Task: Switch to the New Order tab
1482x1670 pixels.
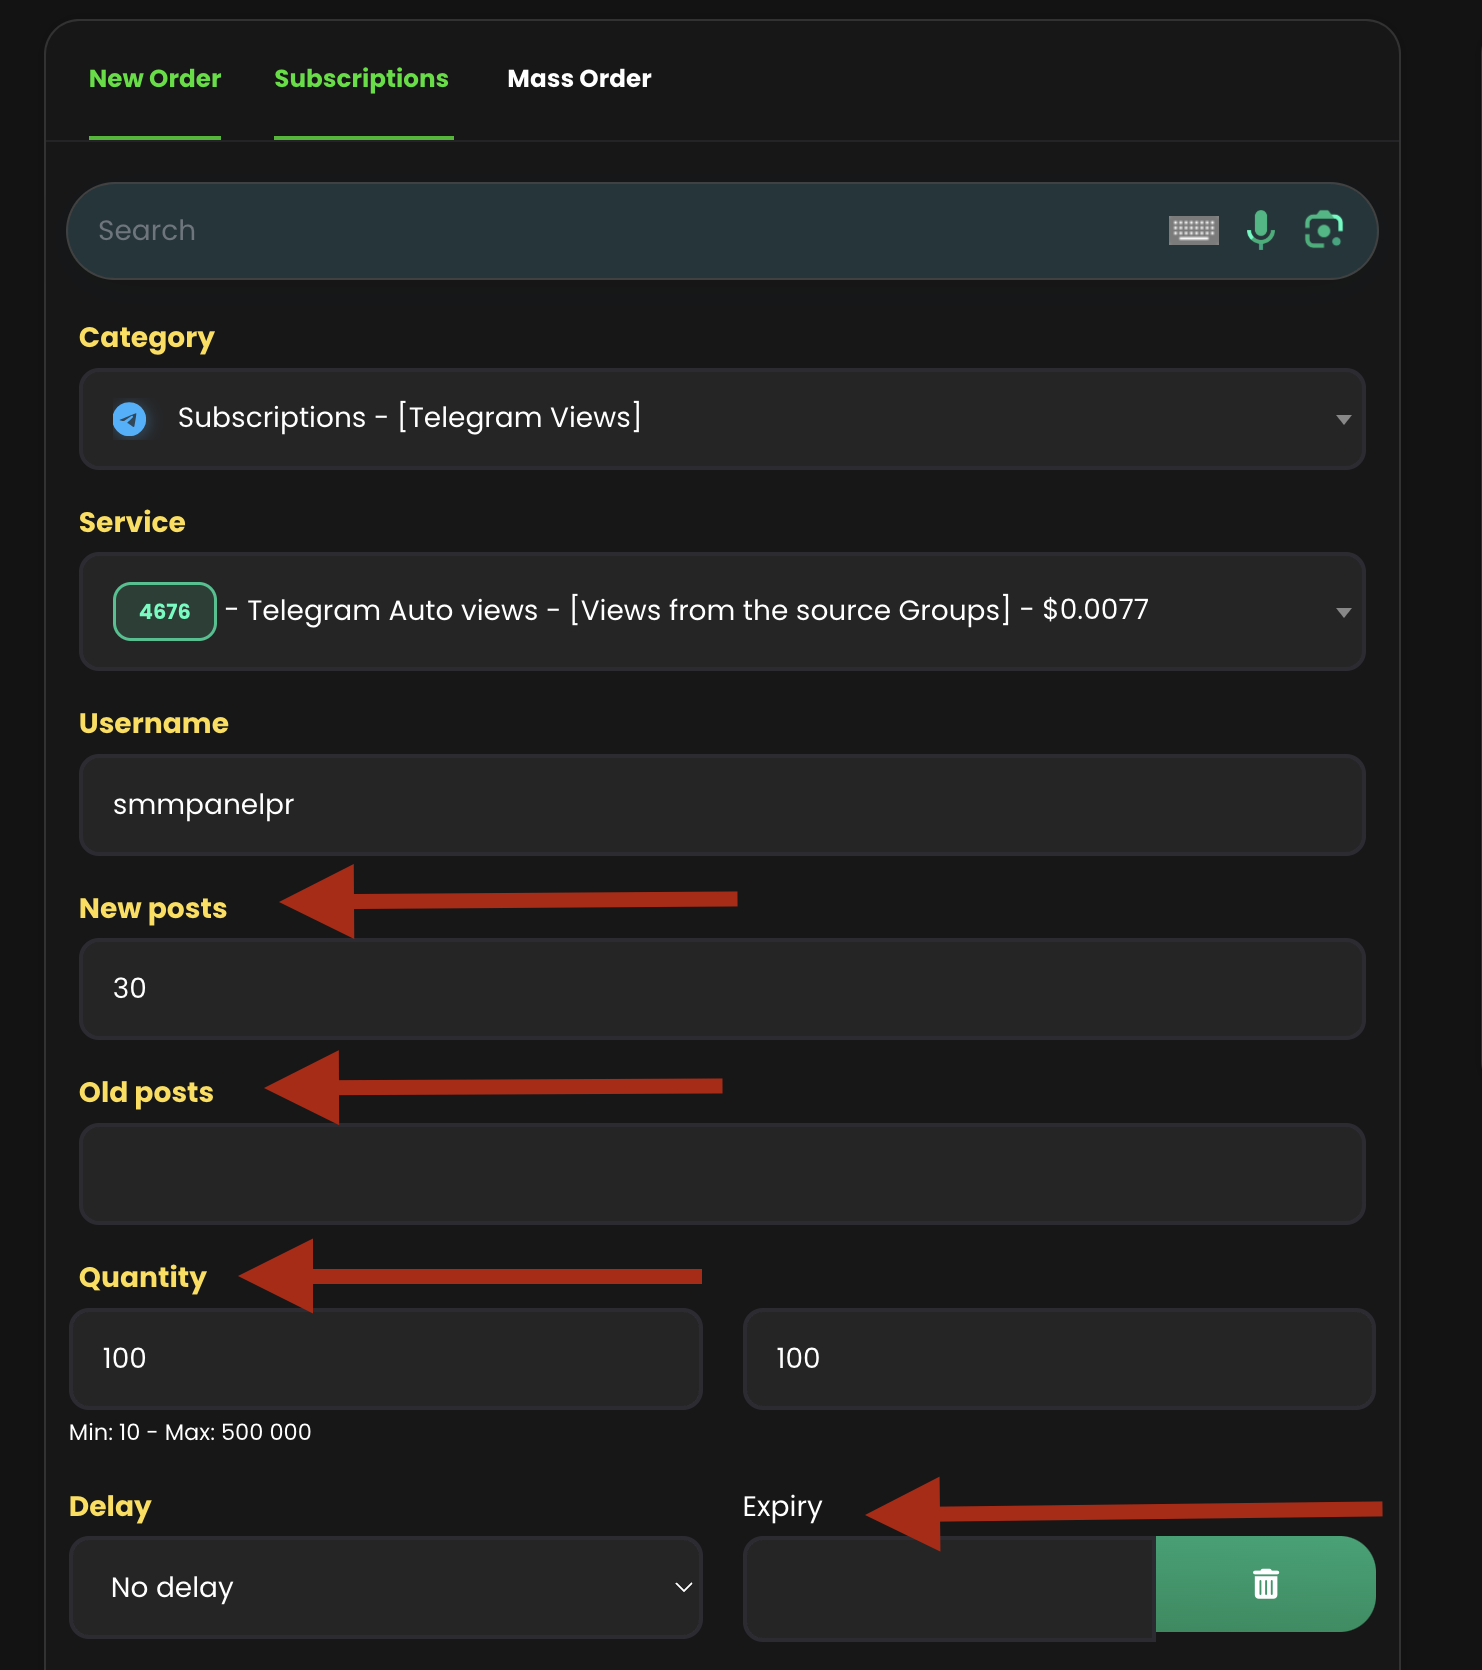Action: (x=155, y=79)
